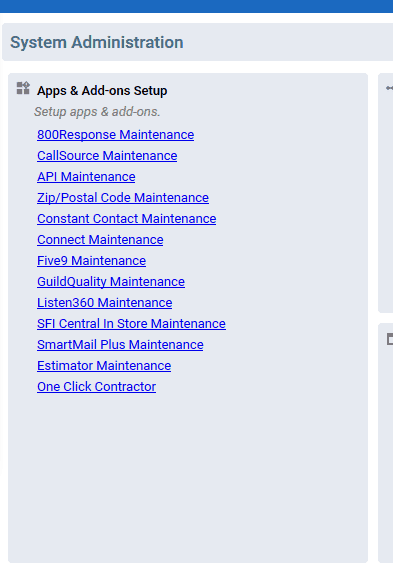Click the Setup apps & add-ons description text
The image size is (393, 565).
click(97, 112)
